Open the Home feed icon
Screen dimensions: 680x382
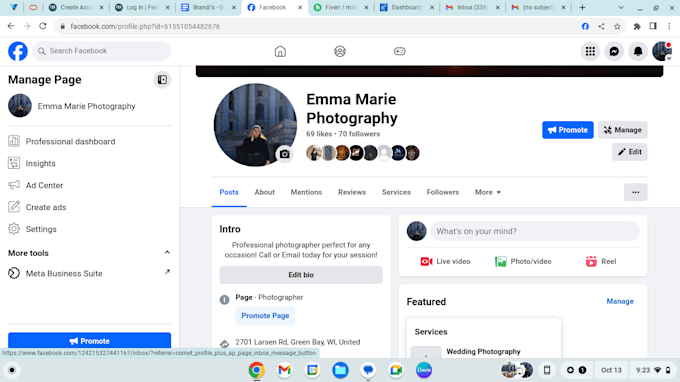280,51
